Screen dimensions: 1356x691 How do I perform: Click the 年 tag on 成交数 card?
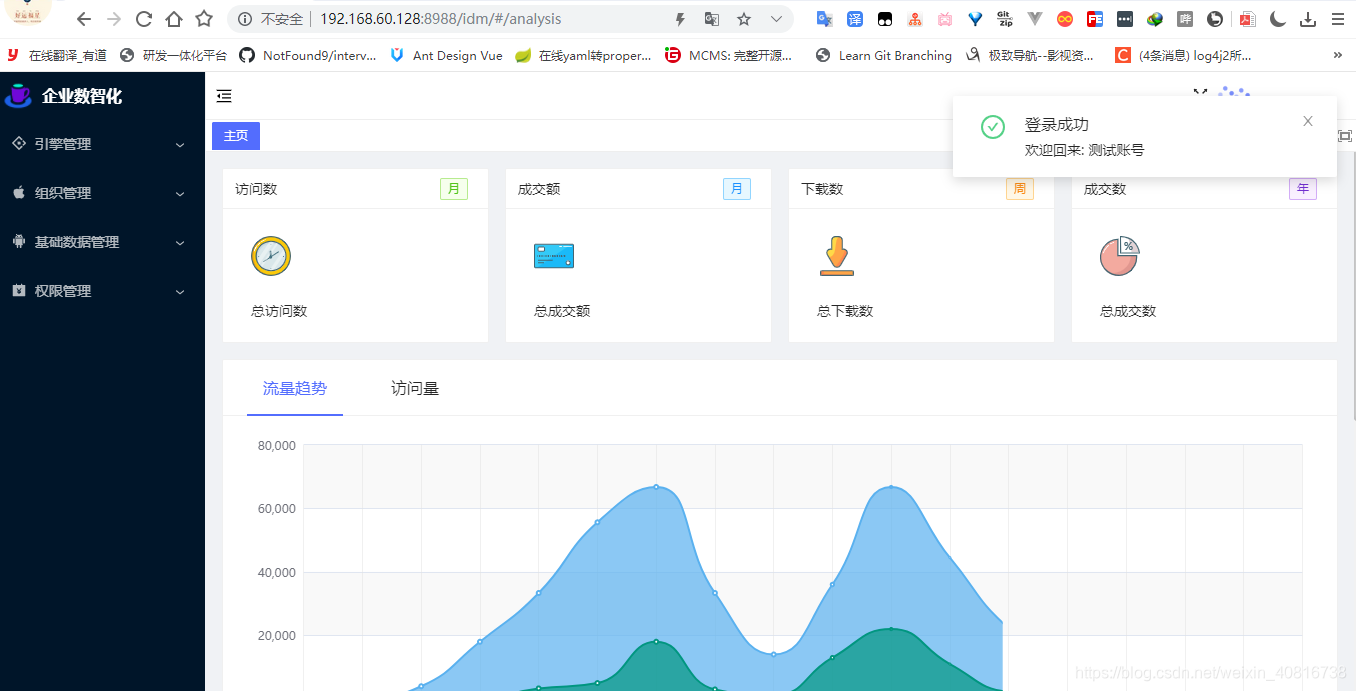(1303, 189)
